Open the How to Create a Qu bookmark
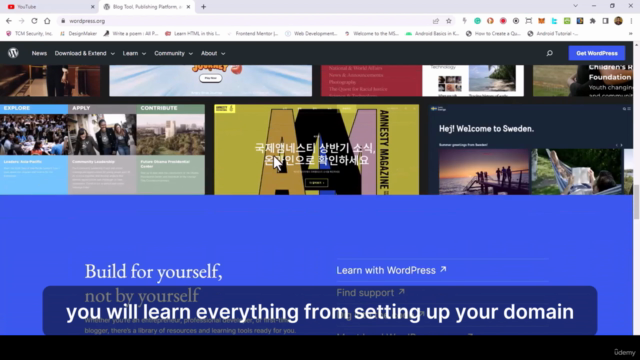This screenshot has height=360, width=640. pos(493,33)
